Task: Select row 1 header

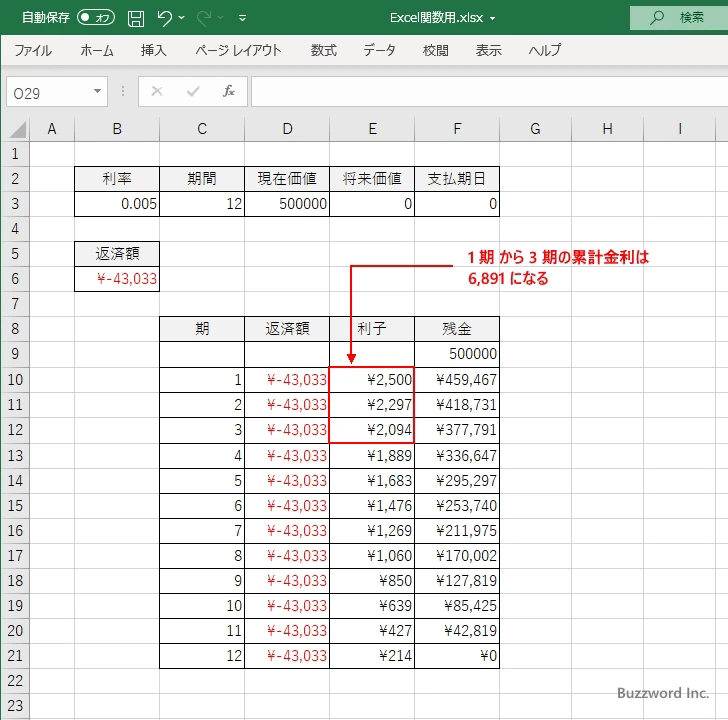Action: click(x=15, y=154)
